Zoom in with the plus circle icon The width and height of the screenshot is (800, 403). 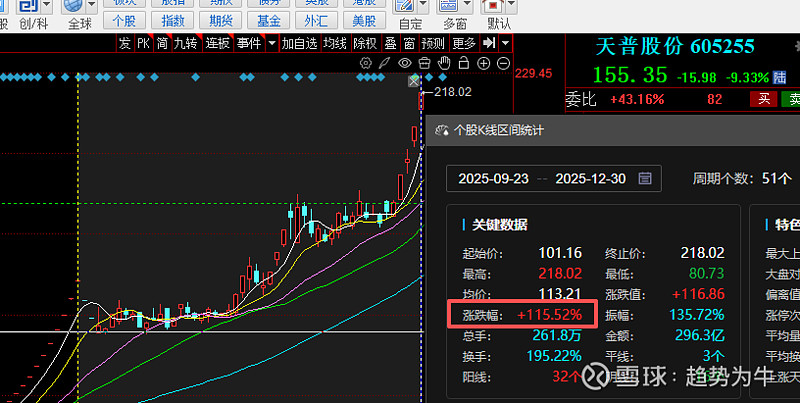pyautogui.click(x=484, y=63)
